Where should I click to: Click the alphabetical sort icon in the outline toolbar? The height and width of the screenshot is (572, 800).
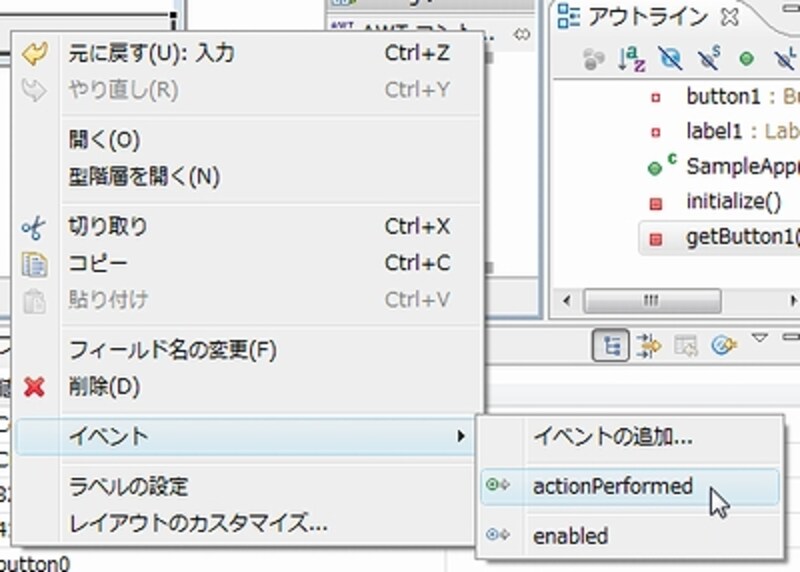point(632,60)
